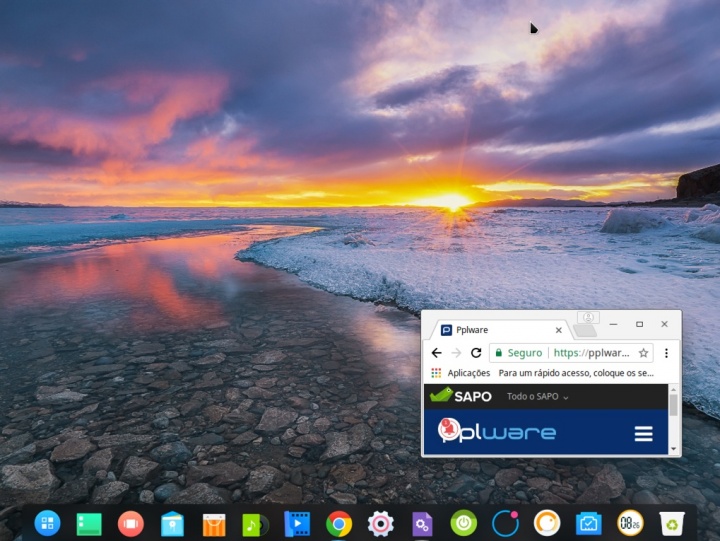Click the Pplware address bar URL

[592, 353]
